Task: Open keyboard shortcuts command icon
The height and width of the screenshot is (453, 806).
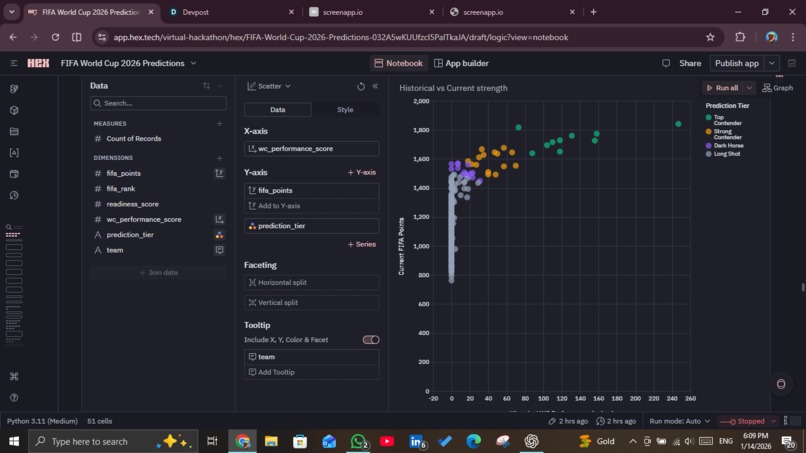Action: coord(14,376)
